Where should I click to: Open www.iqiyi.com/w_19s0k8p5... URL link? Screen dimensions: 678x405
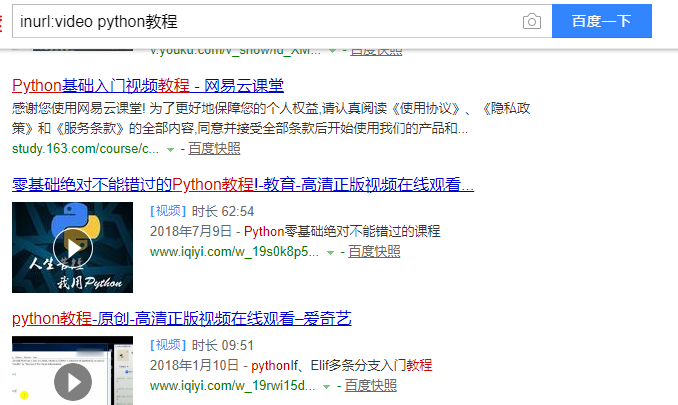234,252
